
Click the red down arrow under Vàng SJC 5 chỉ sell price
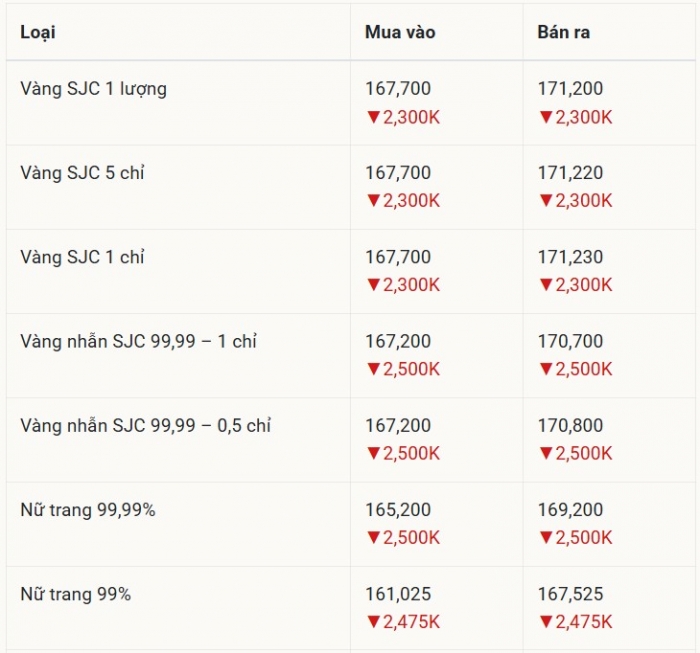546,201
